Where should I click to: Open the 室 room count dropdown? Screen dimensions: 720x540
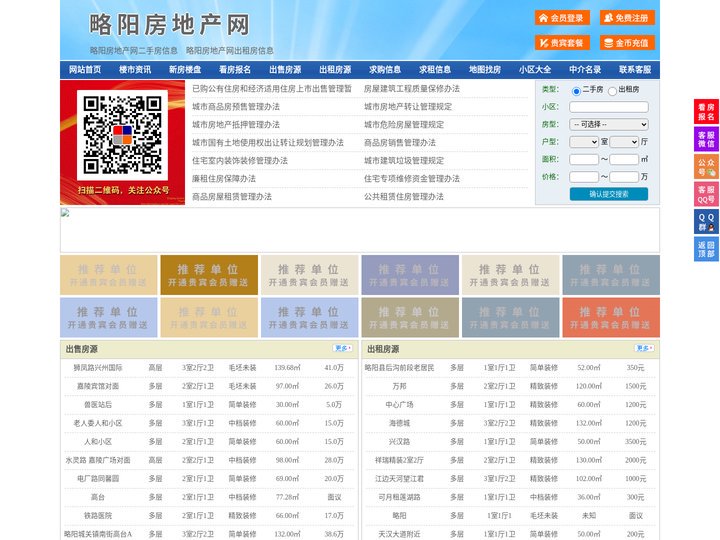(584, 142)
